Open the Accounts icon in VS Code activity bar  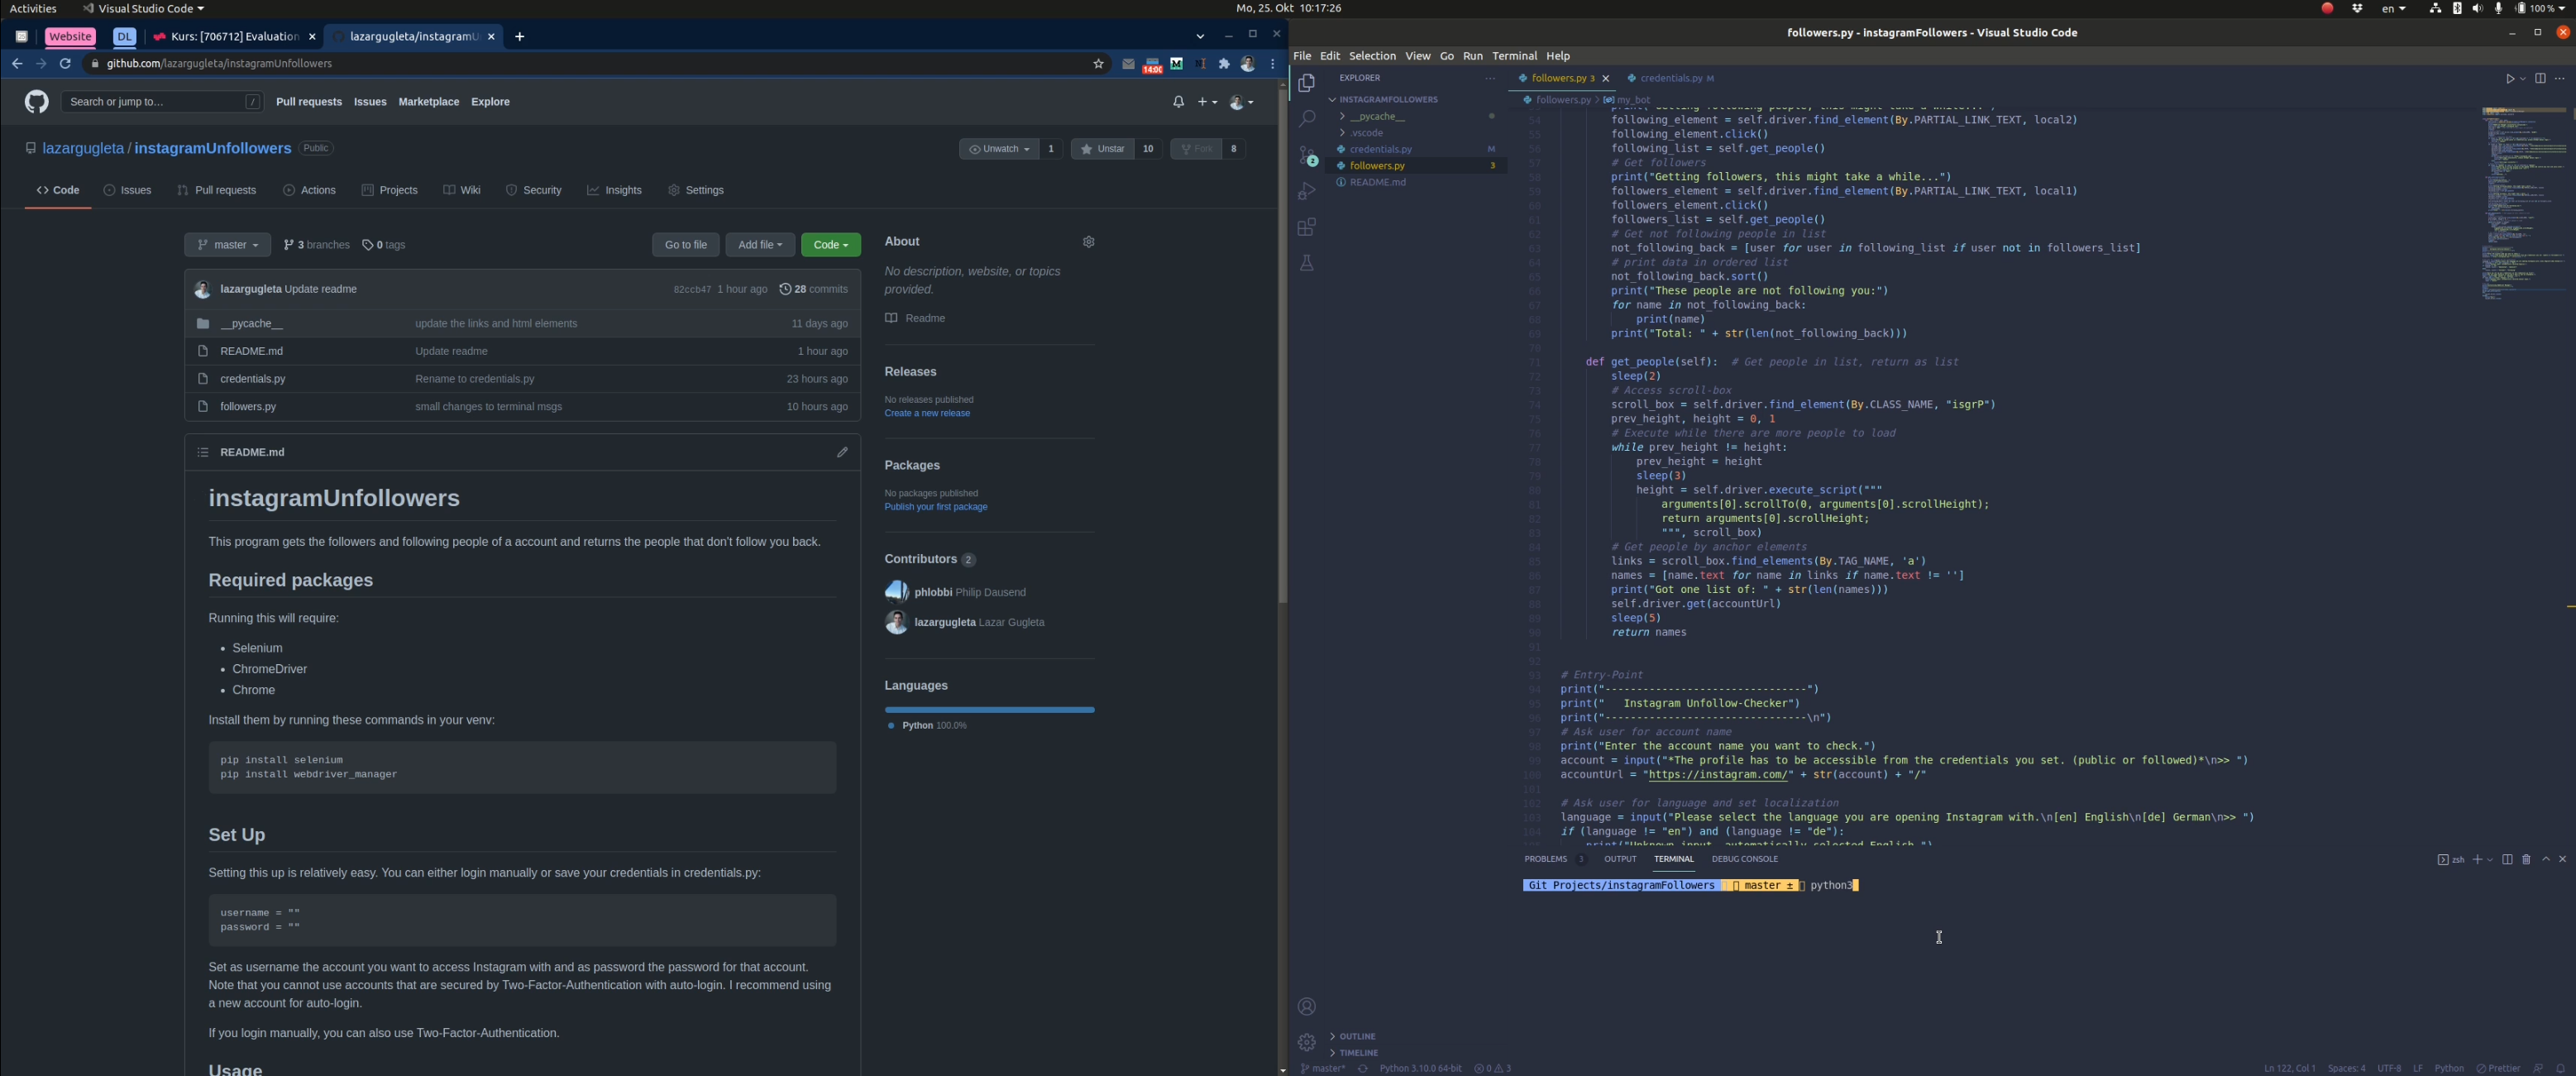(1306, 1007)
